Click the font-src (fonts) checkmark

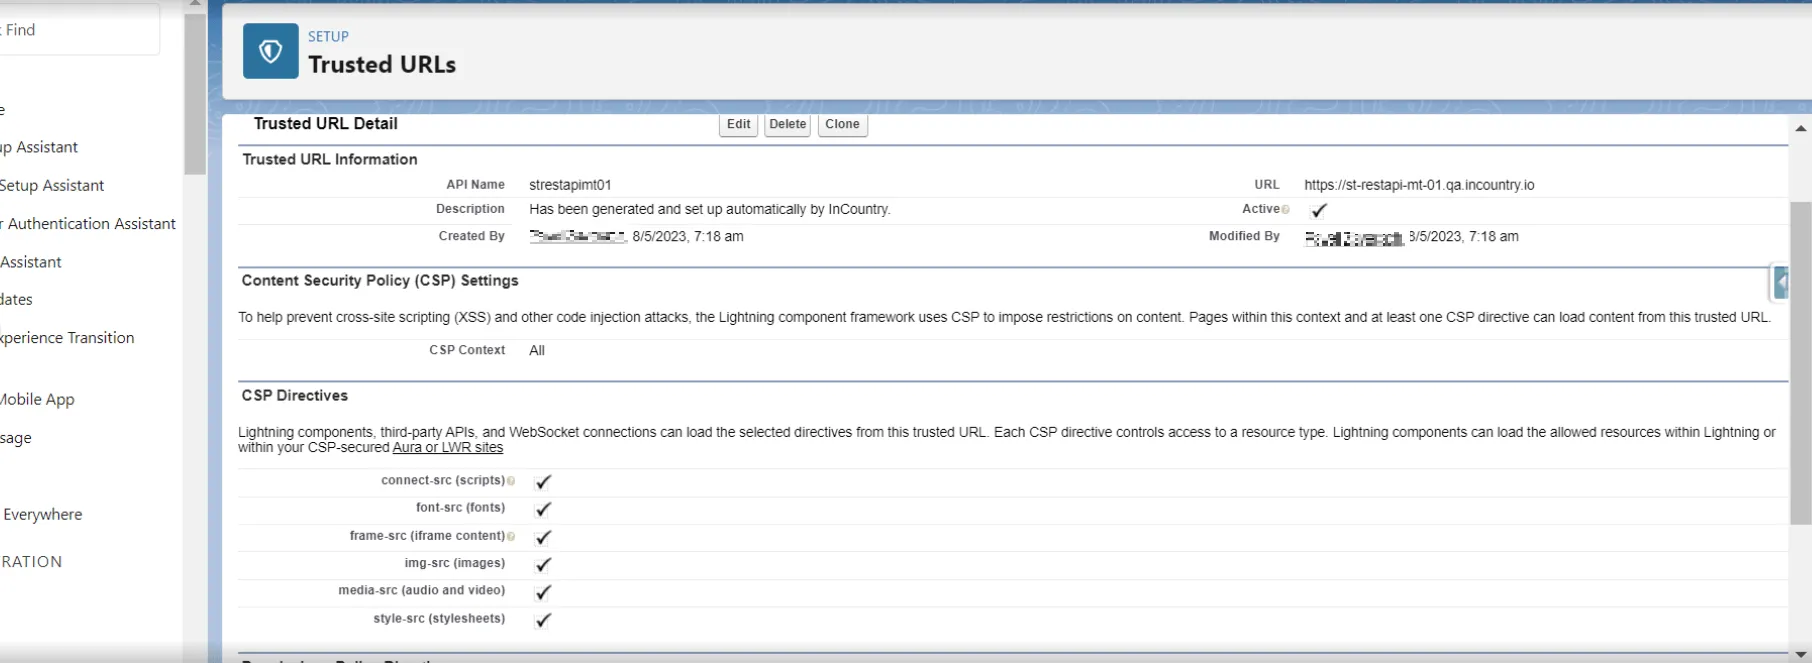pyautogui.click(x=543, y=509)
